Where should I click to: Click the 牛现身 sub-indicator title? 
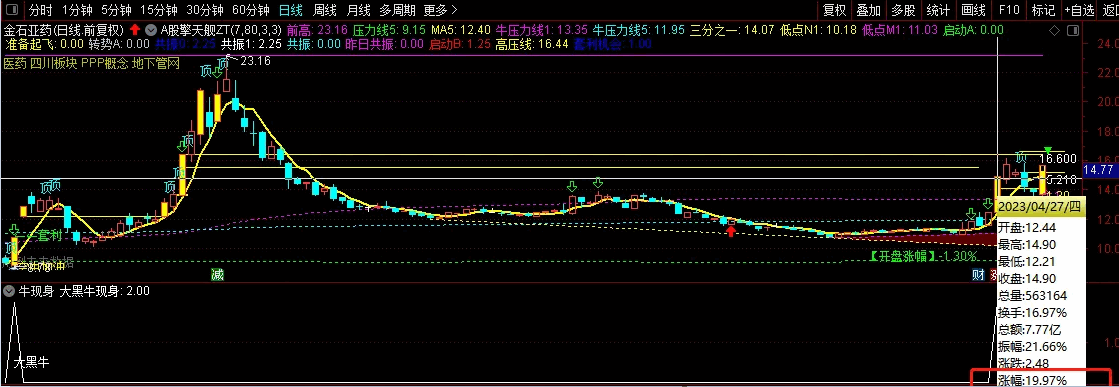pyautogui.click(x=36, y=291)
